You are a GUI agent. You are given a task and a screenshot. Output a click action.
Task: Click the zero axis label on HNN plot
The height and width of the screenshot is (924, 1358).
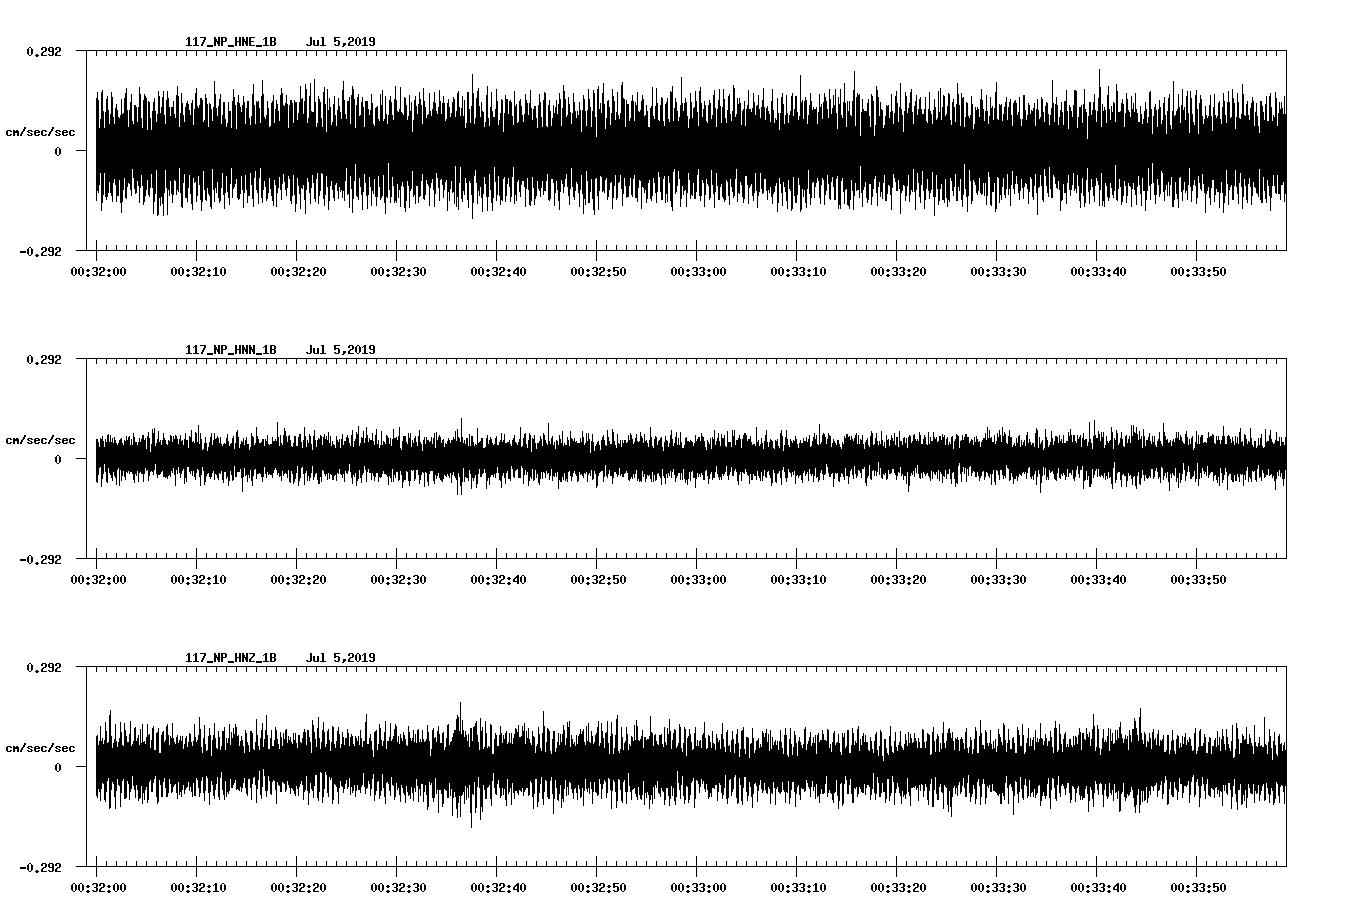[58, 459]
